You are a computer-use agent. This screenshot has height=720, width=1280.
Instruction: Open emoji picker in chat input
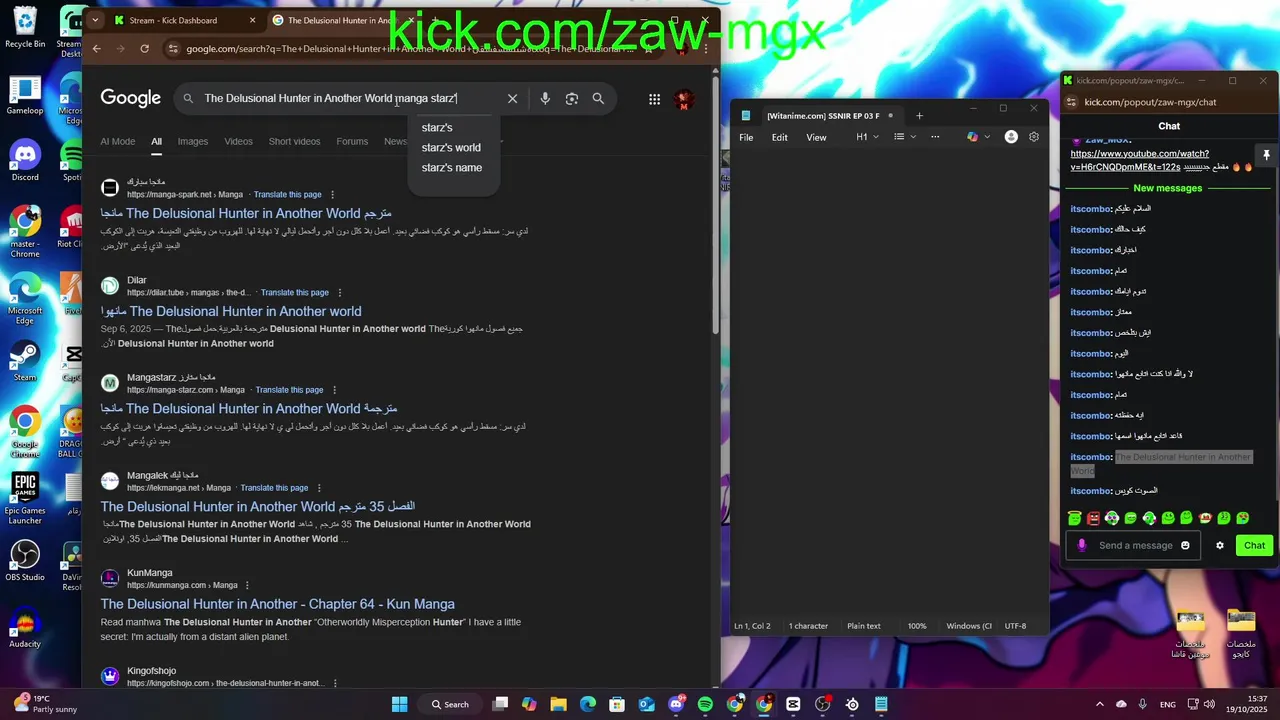[x=1186, y=545]
